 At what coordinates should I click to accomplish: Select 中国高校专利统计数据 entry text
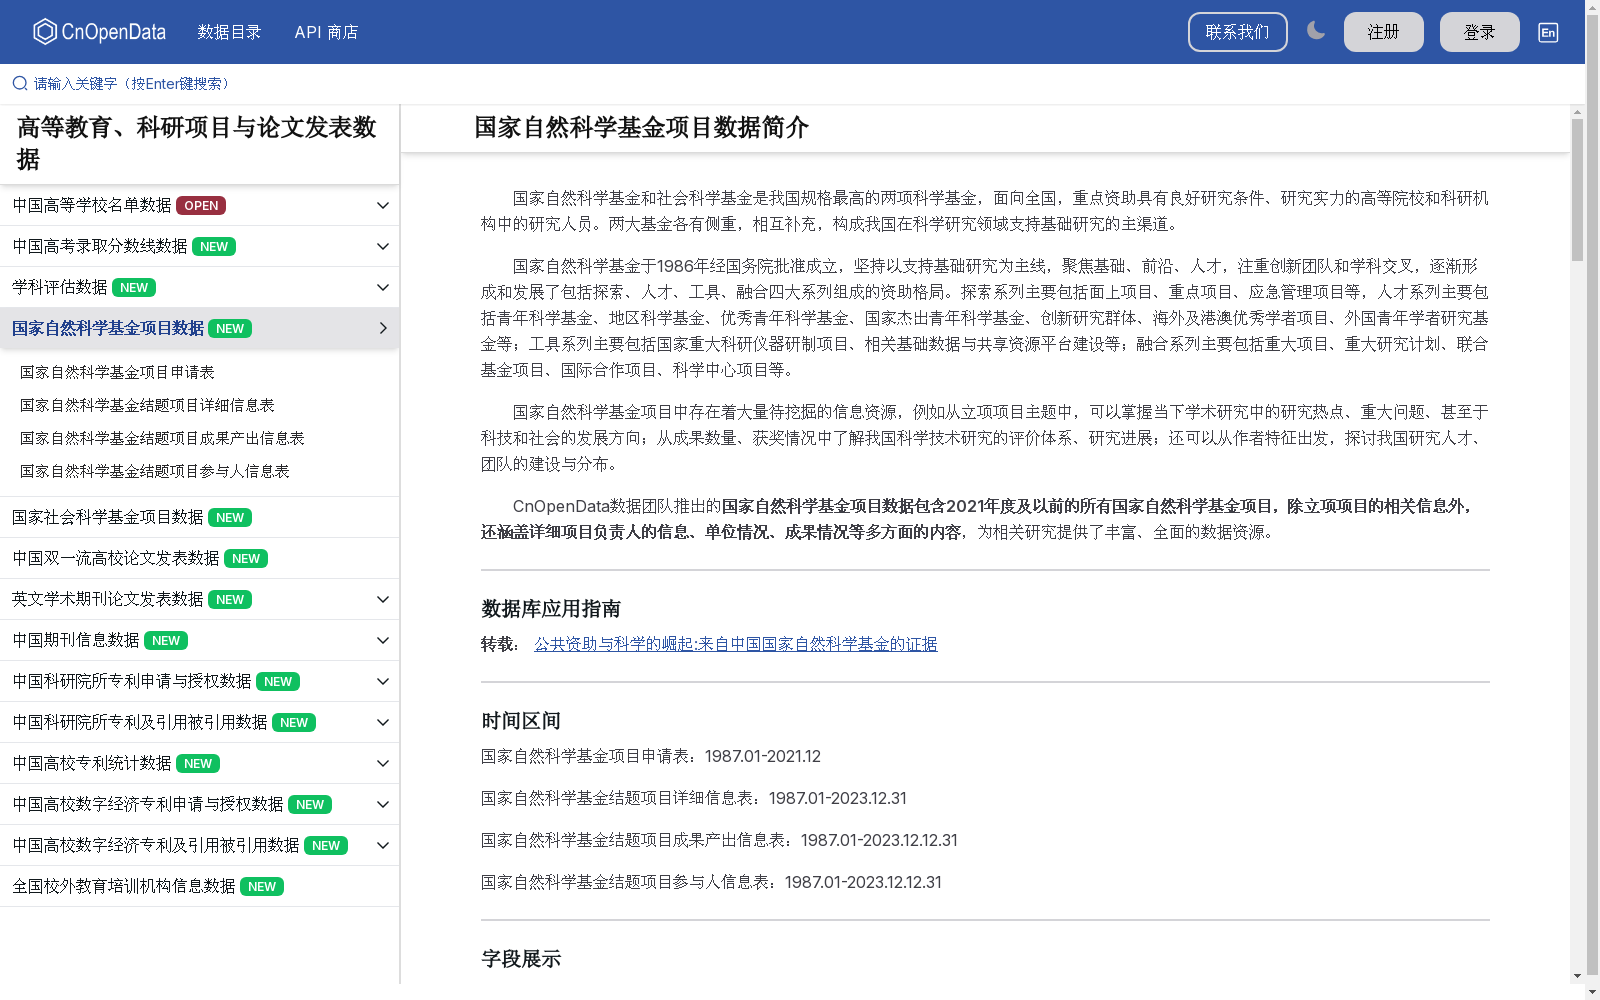(x=92, y=763)
